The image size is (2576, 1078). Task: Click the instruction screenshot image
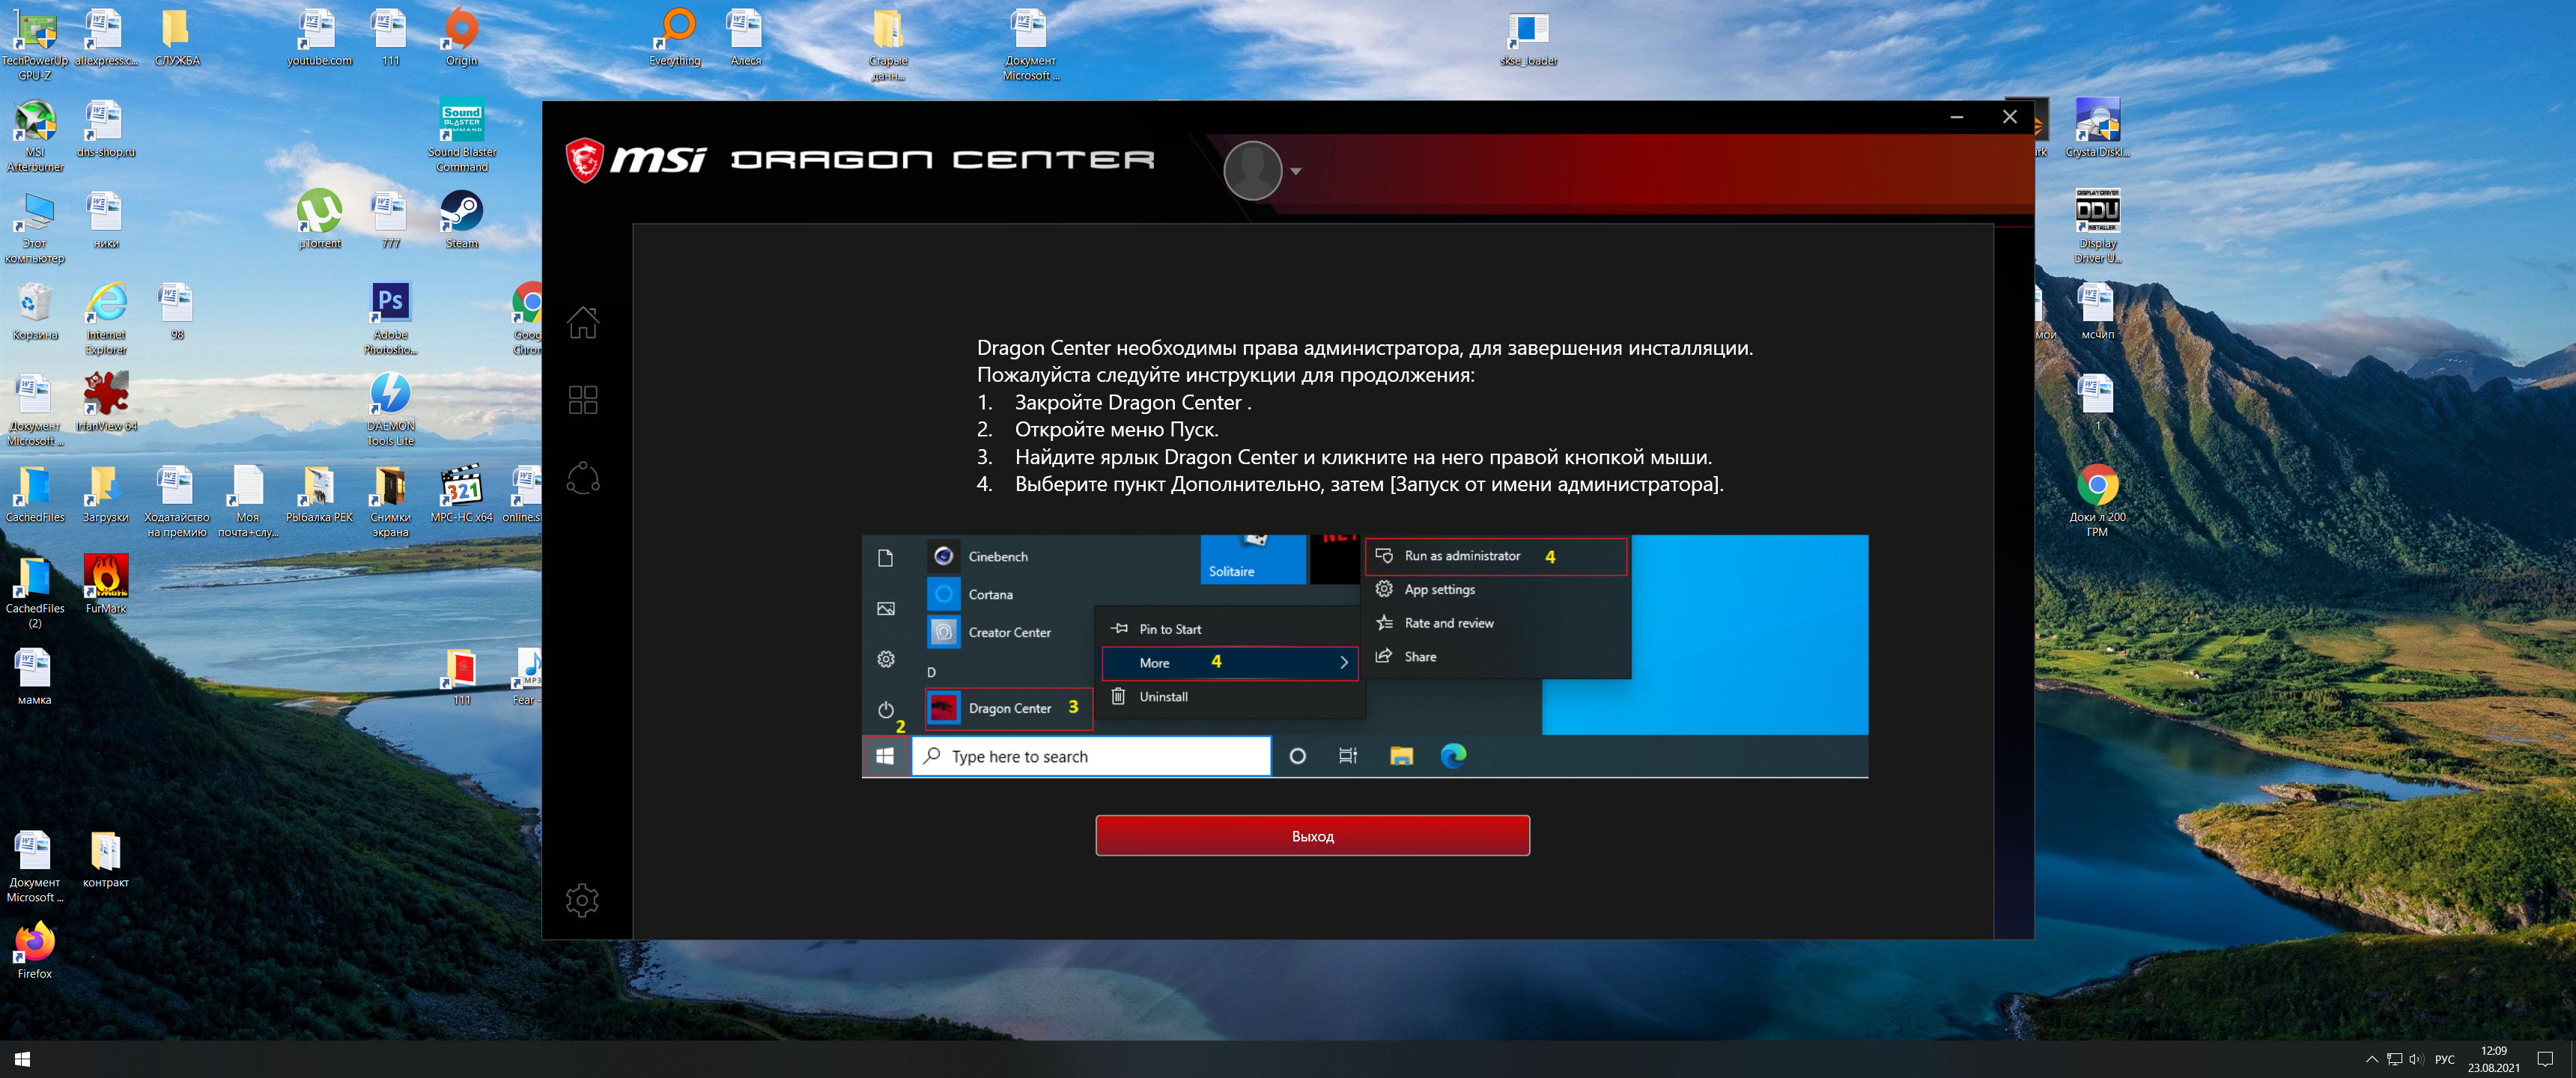1364,656
